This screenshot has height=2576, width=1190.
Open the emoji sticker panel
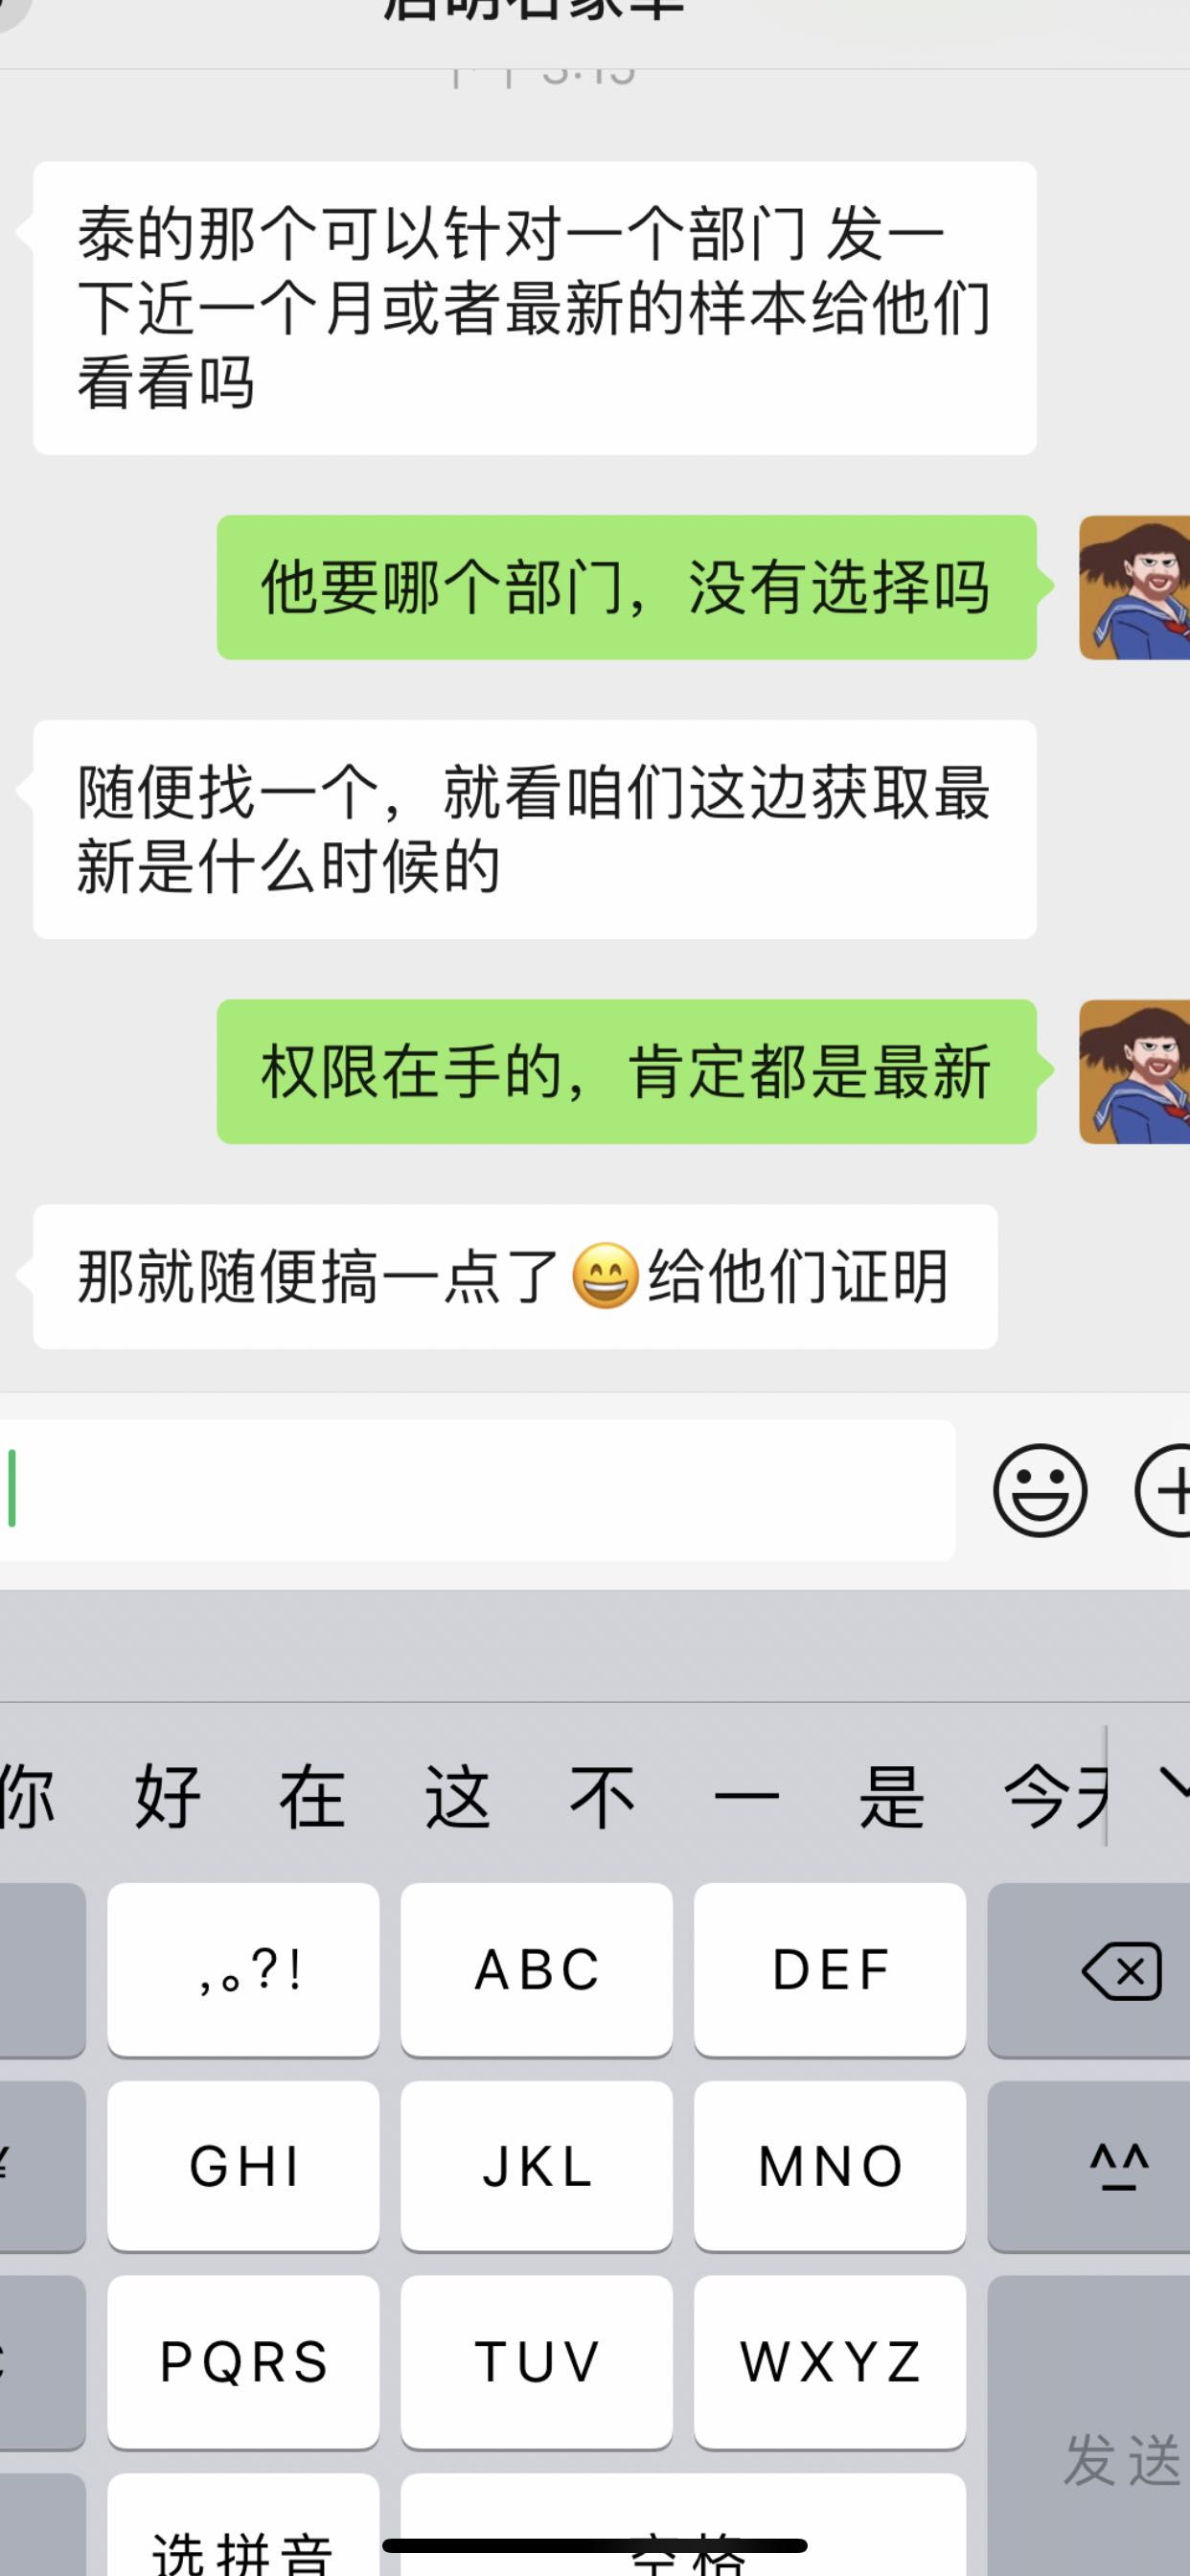pos(1039,1489)
